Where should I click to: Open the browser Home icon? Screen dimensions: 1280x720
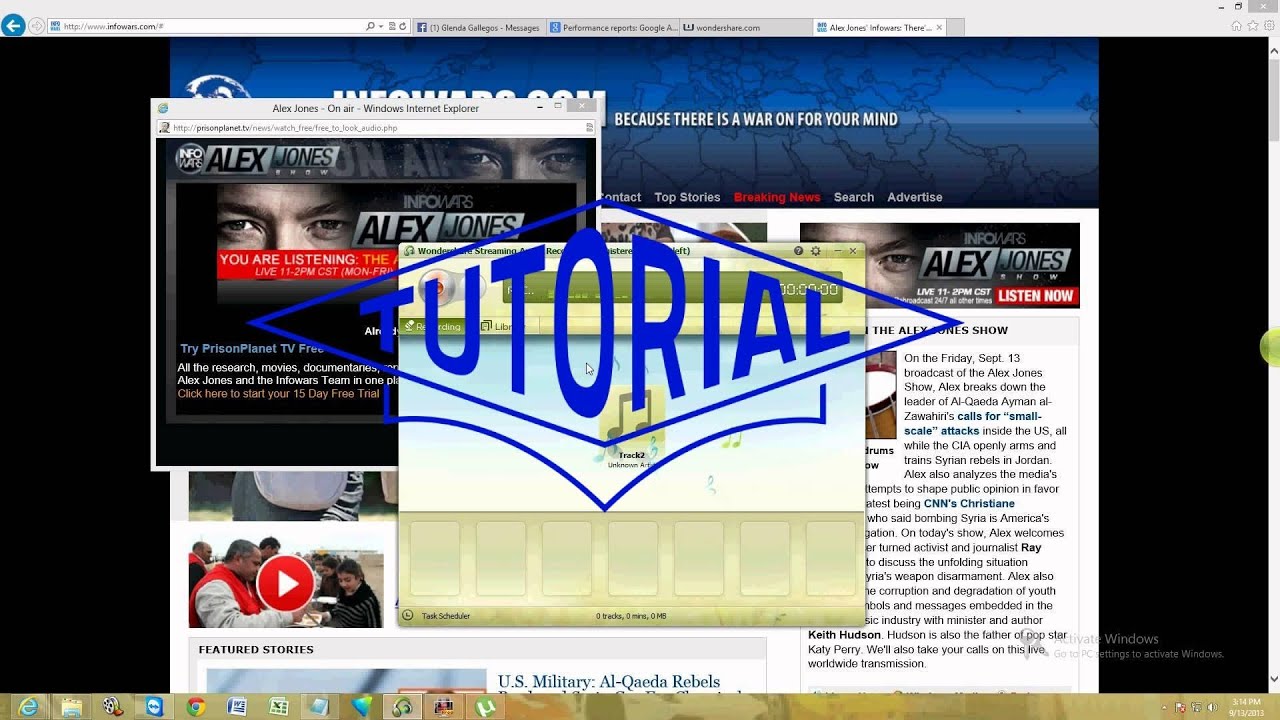click(1237, 26)
